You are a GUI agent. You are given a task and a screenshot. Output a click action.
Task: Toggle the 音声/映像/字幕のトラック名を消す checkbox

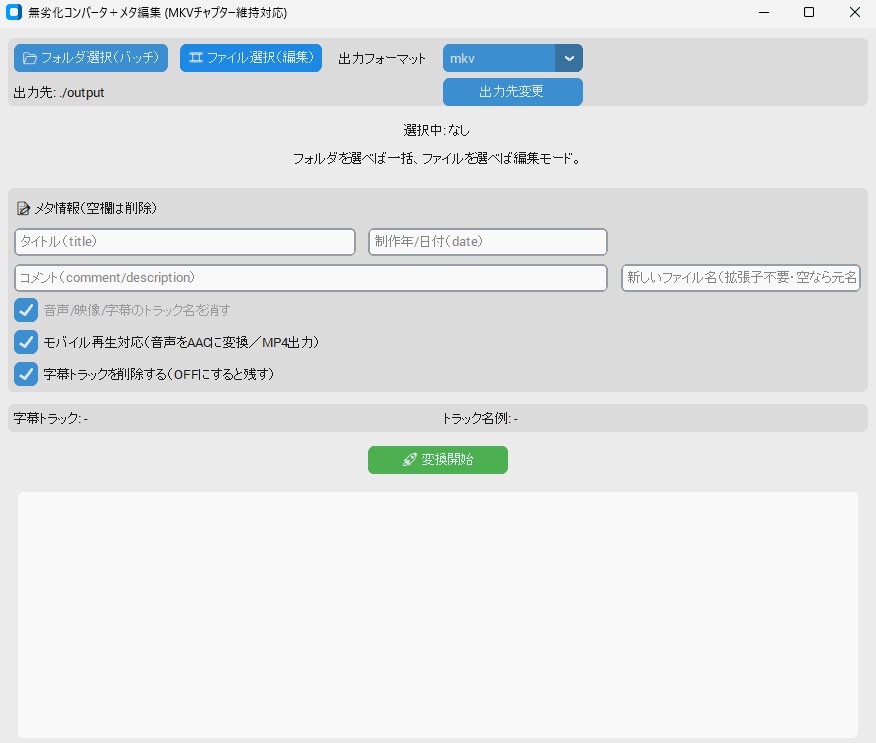[x=26, y=310]
